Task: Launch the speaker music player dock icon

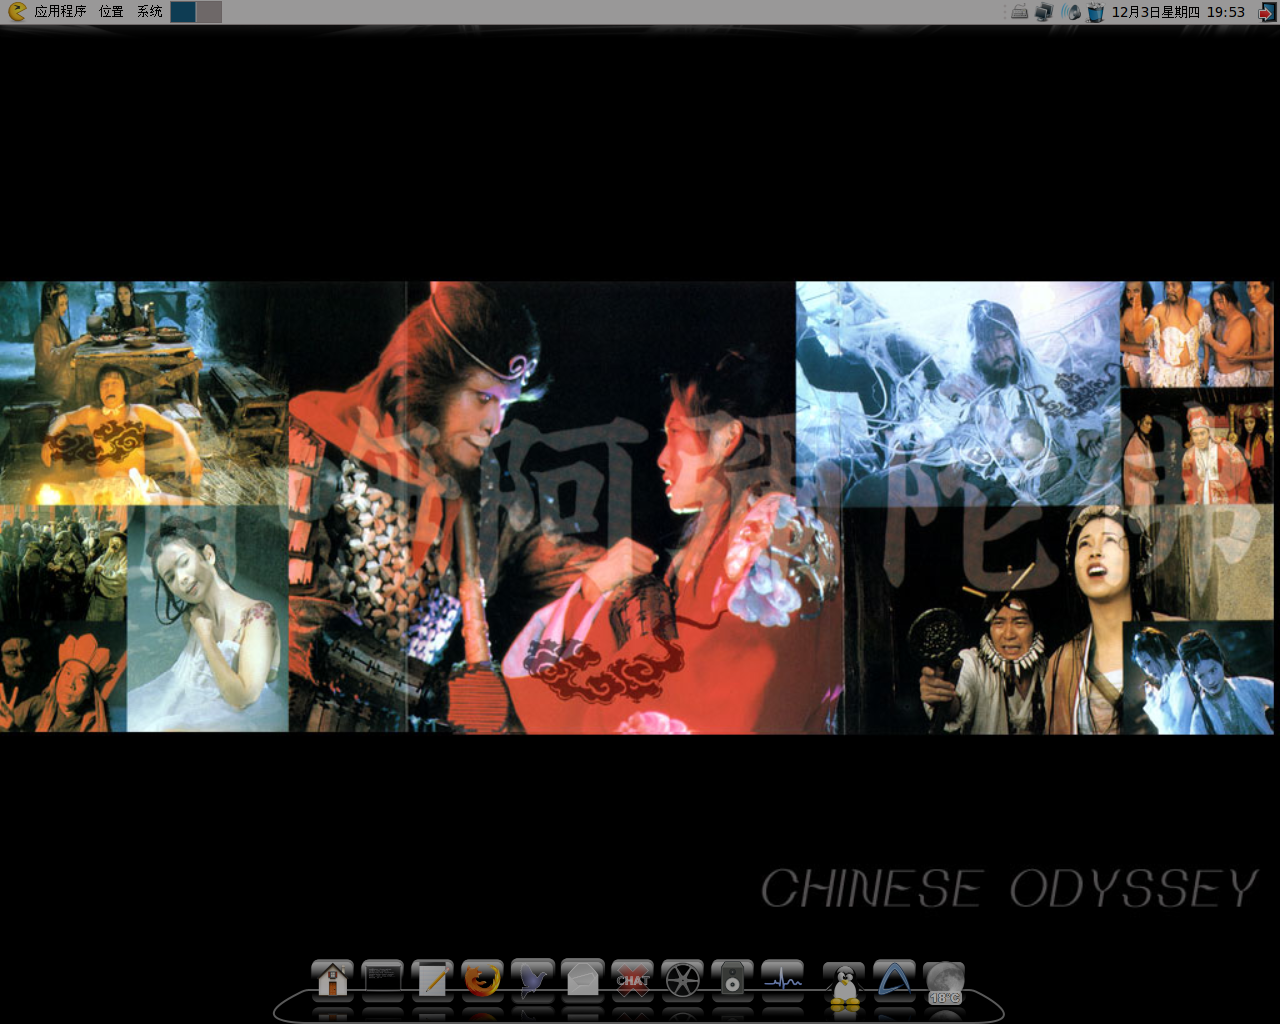Action: 732,980
